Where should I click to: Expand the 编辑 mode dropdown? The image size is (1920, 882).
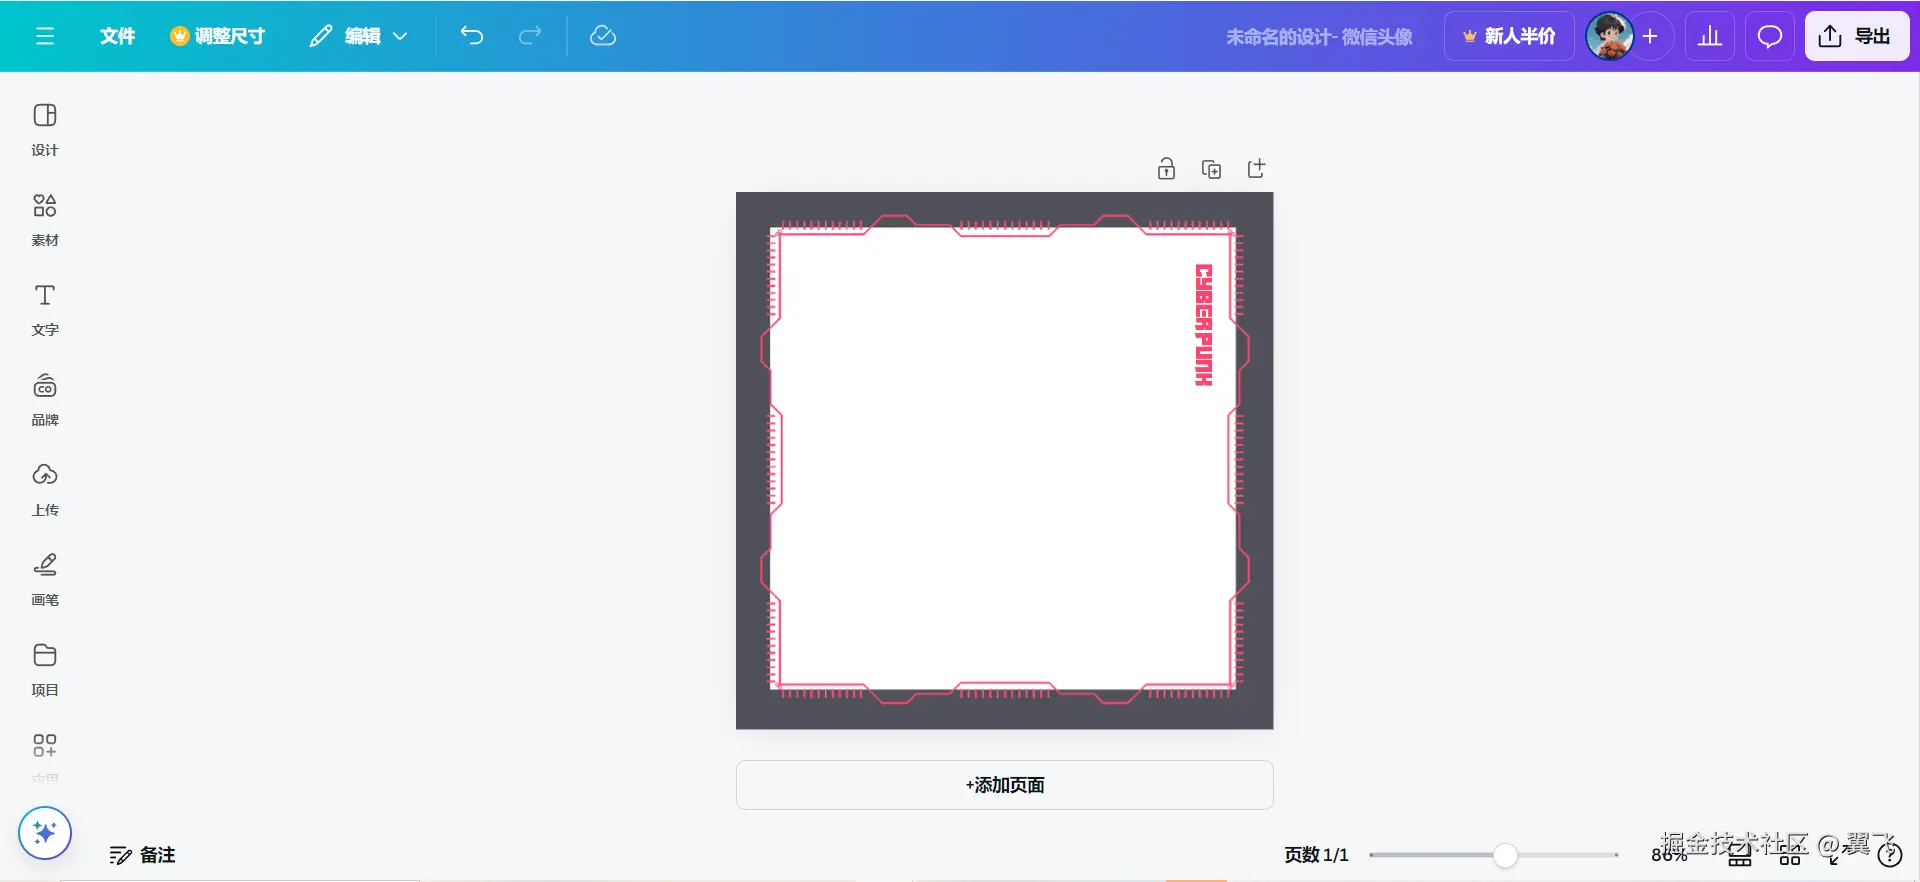(358, 36)
